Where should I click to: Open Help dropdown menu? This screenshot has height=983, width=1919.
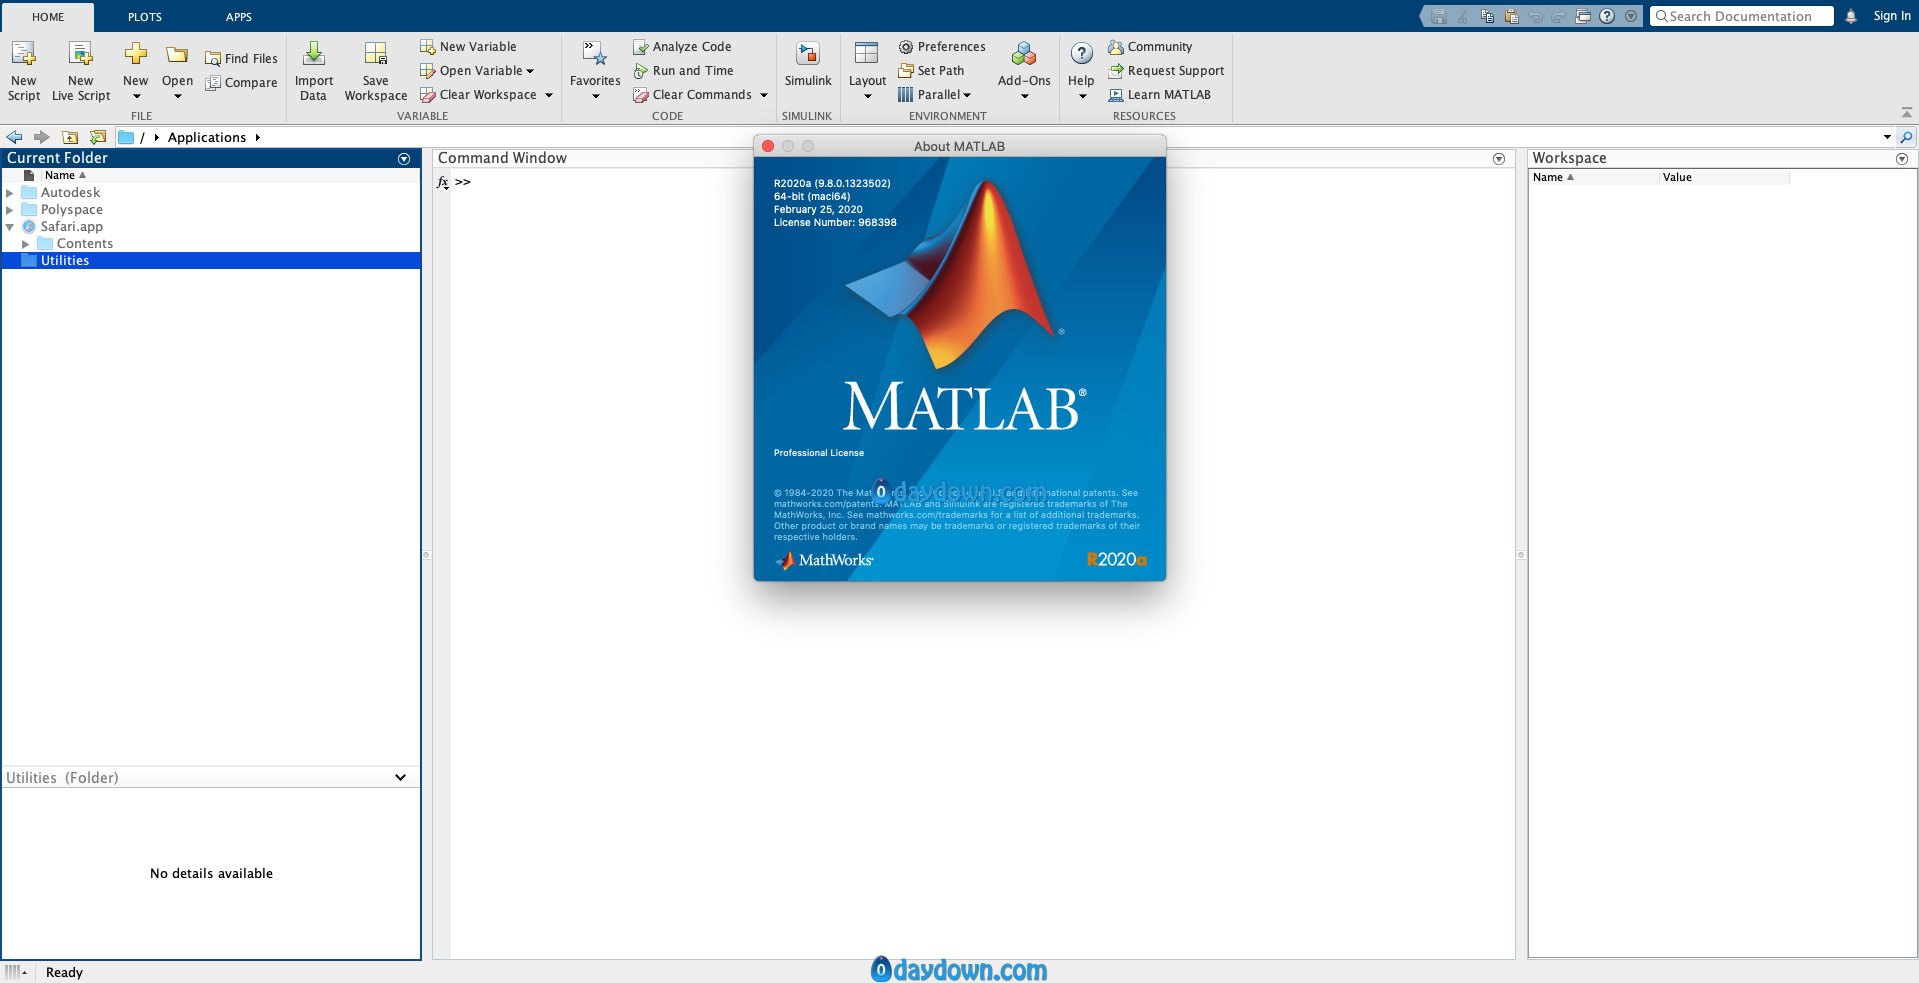1082,97
